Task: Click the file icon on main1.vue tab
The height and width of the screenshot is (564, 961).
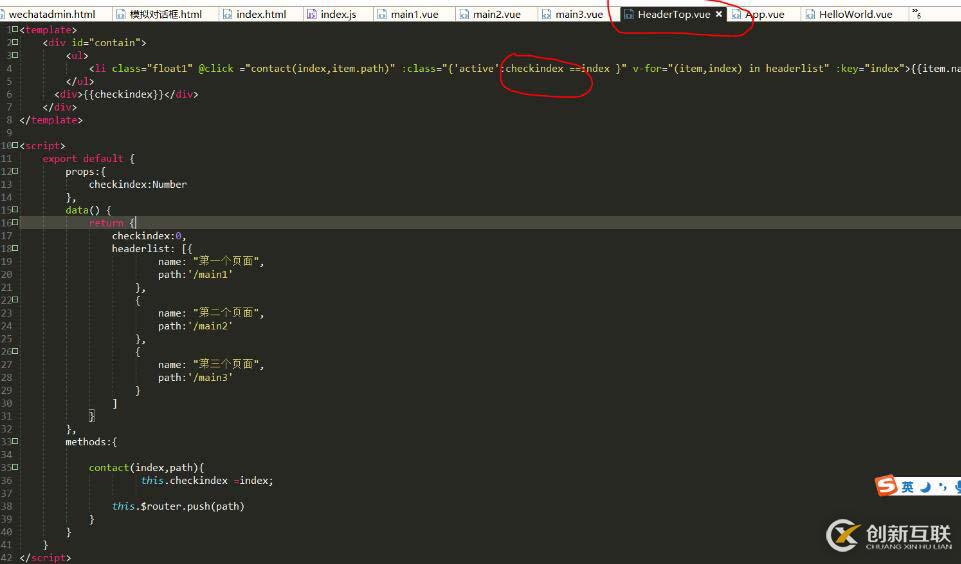Action: [381, 15]
